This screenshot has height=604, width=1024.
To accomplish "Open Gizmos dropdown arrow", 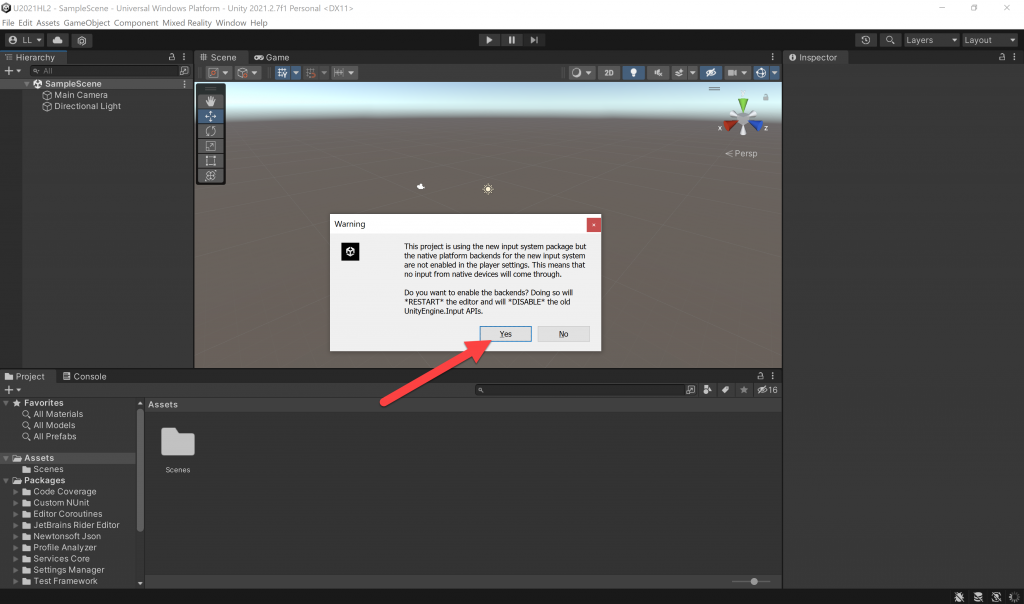I will click(775, 72).
